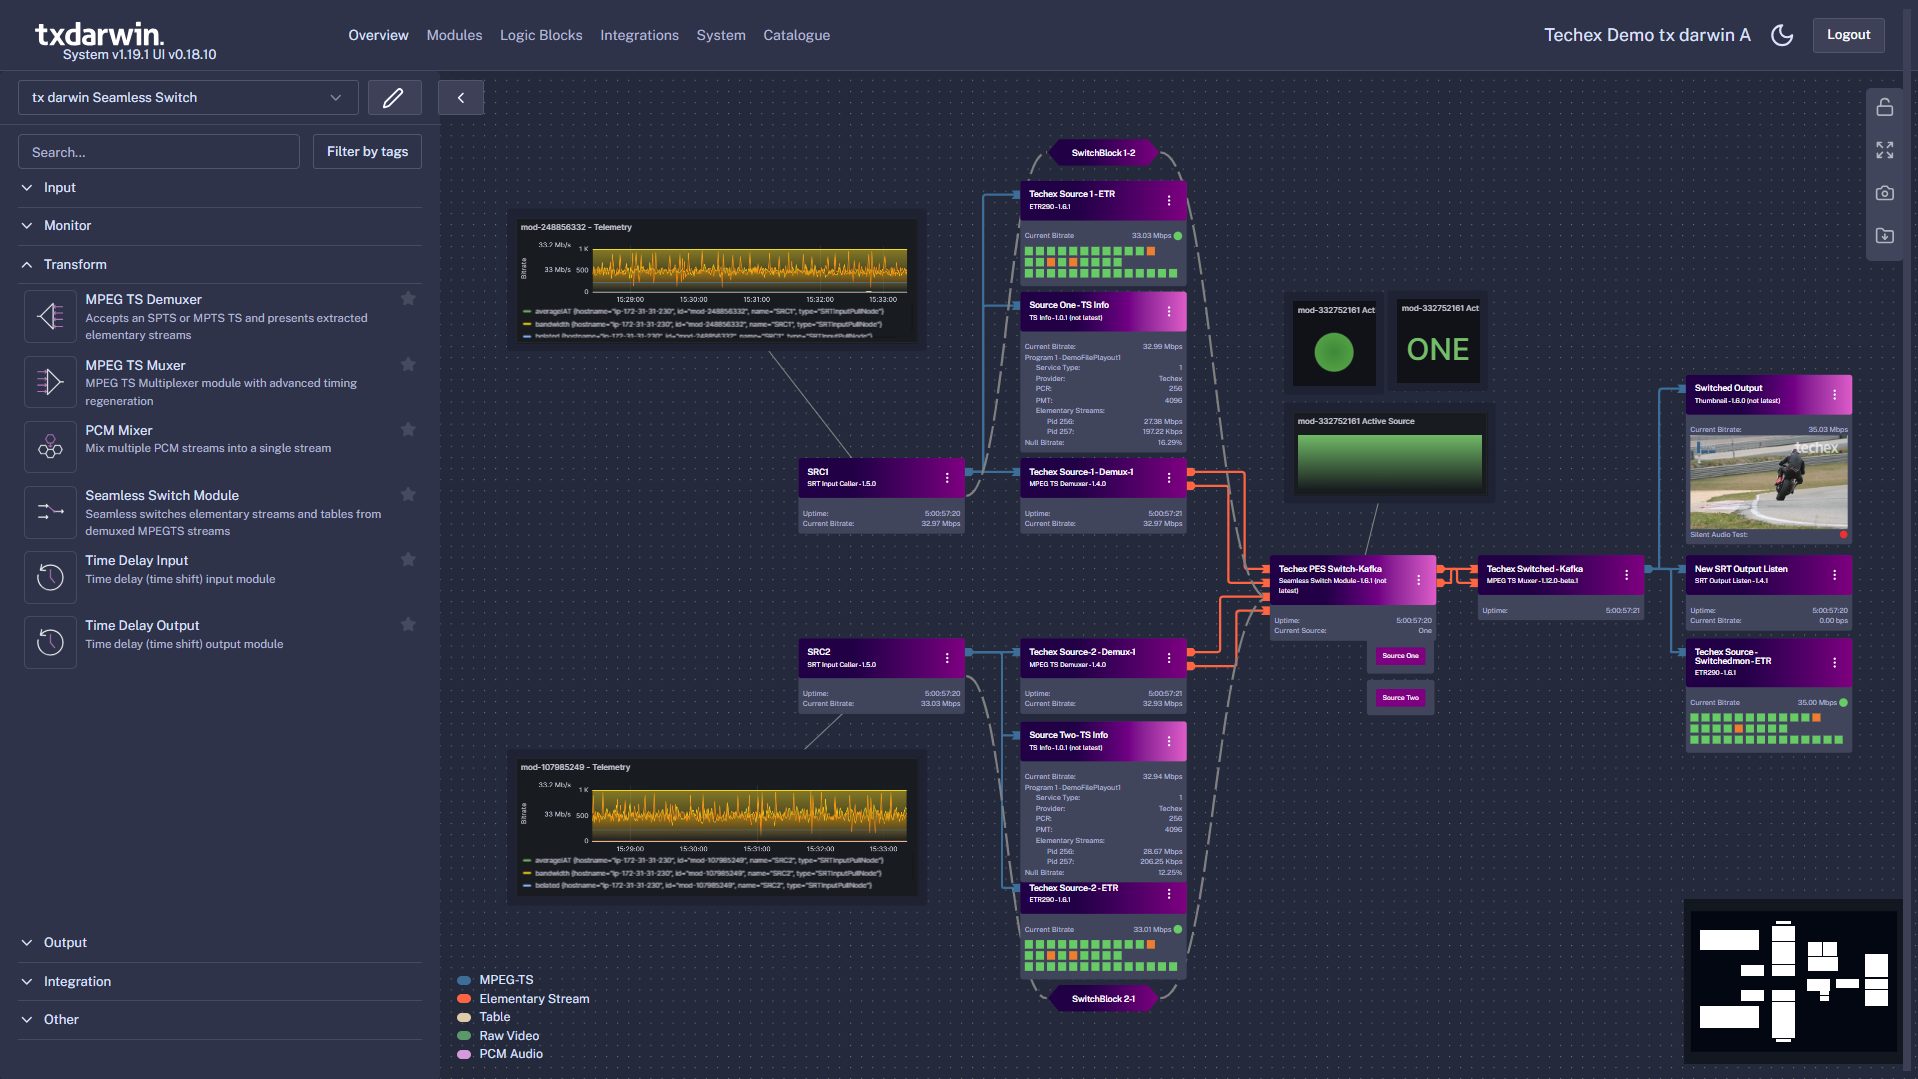Click the pencil edit icon button
Screen dimensions: 1918x1079
coord(394,97)
